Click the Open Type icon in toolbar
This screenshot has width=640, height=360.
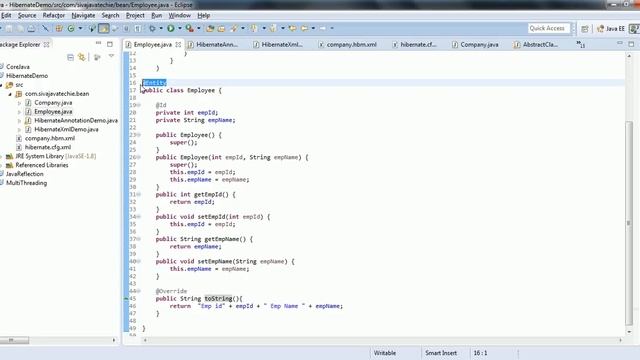pyautogui.click(x=210, y=28)
